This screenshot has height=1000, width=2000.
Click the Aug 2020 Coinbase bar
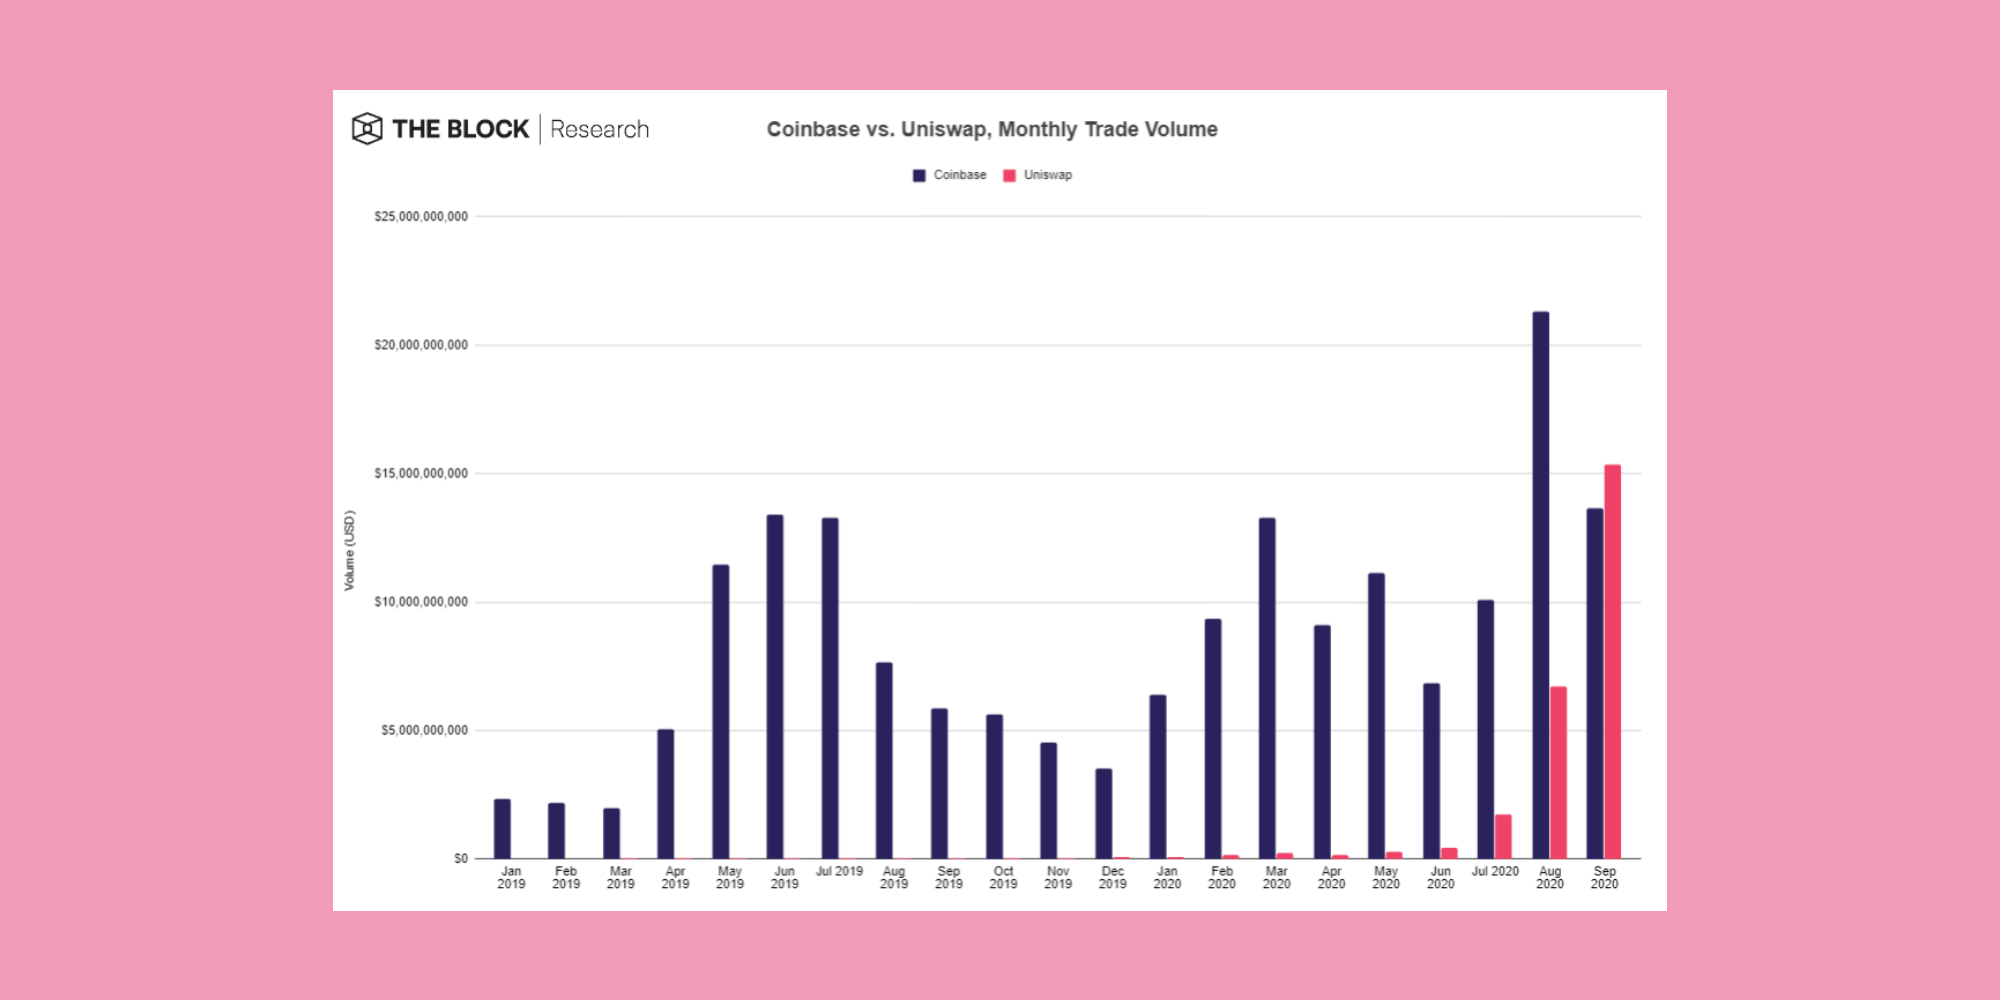tap(1541, 585)
